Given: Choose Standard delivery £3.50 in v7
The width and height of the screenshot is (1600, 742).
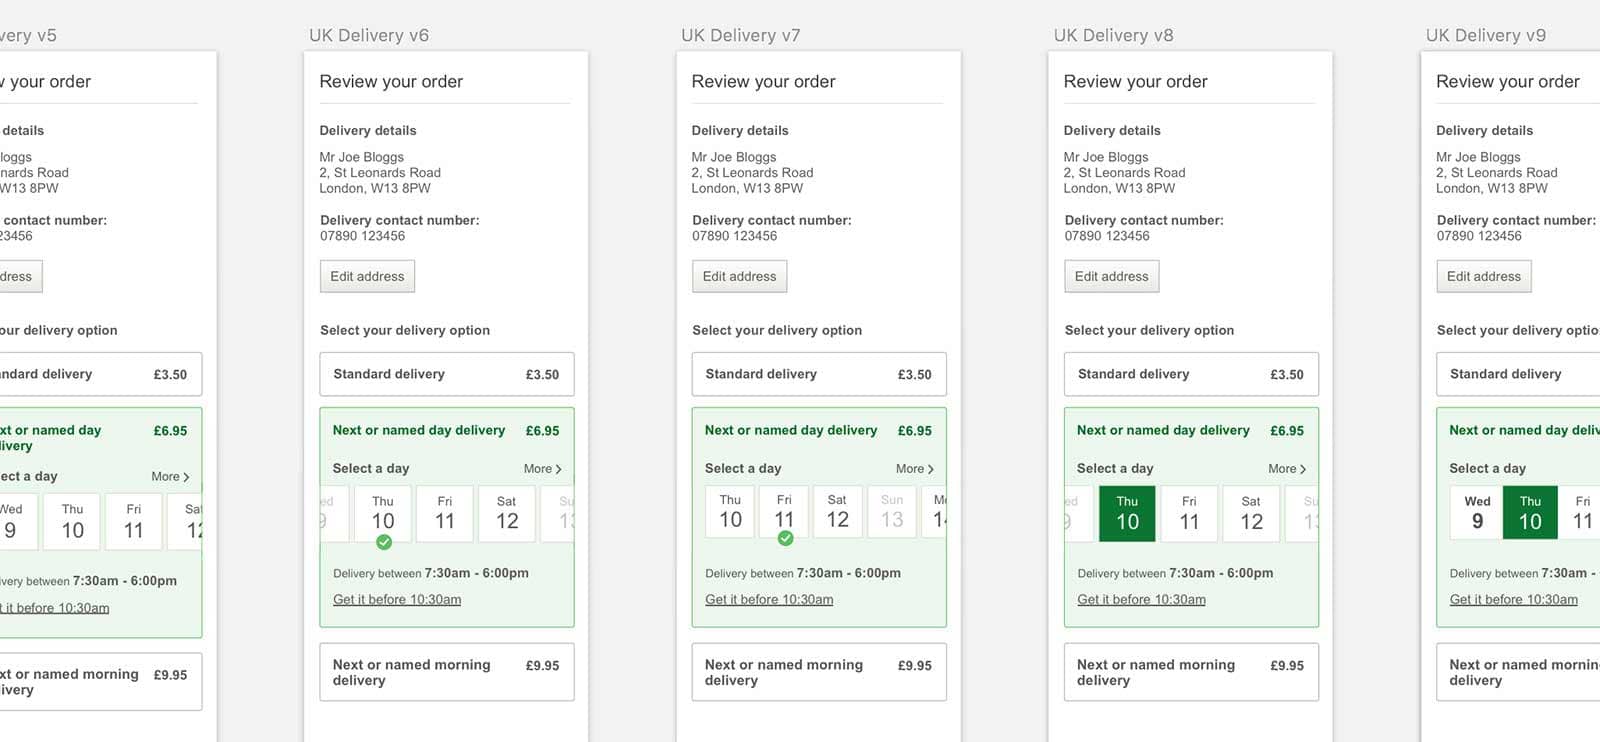Looking at the screenshot, I should (x=818, y=374).
